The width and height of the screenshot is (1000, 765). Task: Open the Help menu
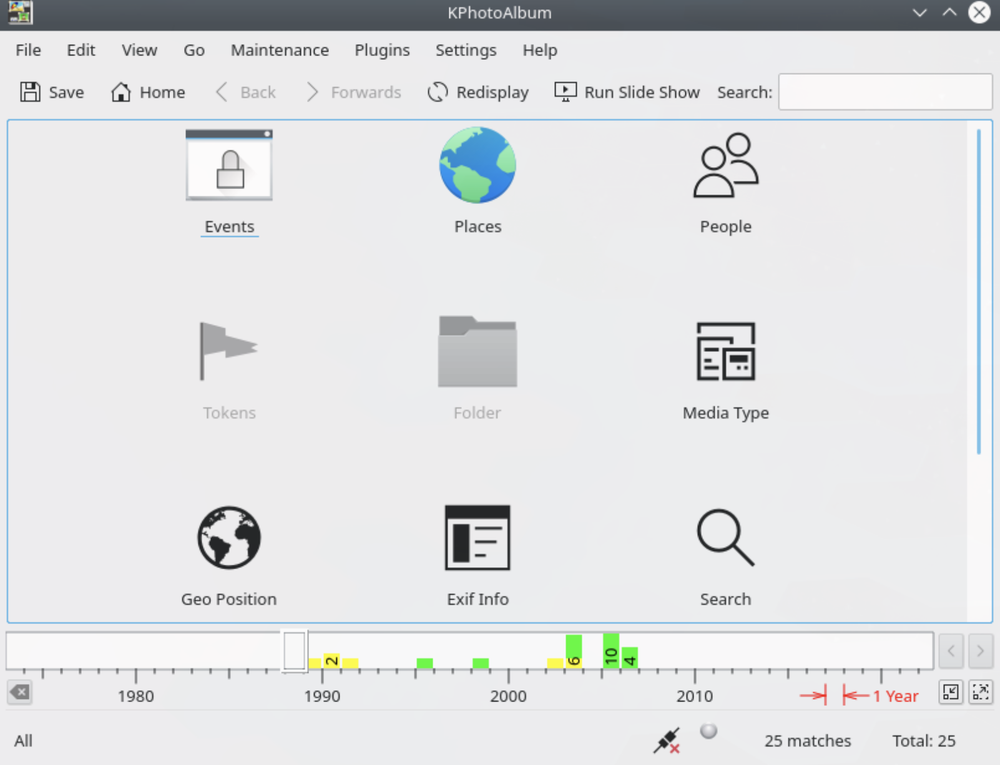[x=540, y=50]
